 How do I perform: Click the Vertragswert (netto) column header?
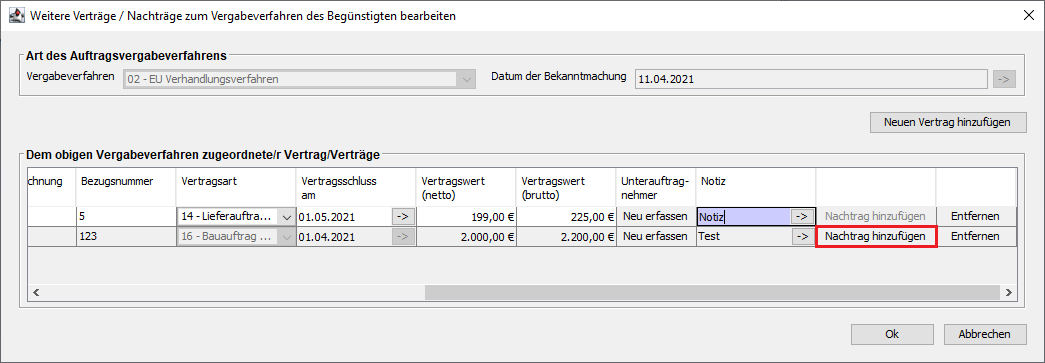(x=466, y=187)
